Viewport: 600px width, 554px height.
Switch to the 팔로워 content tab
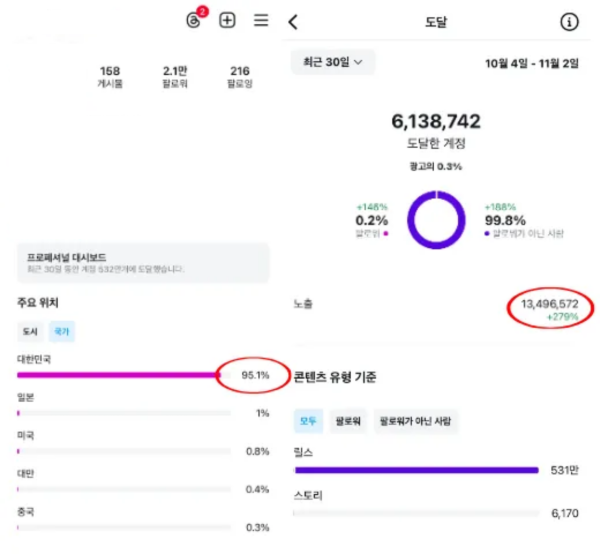(x=348, y=421)
